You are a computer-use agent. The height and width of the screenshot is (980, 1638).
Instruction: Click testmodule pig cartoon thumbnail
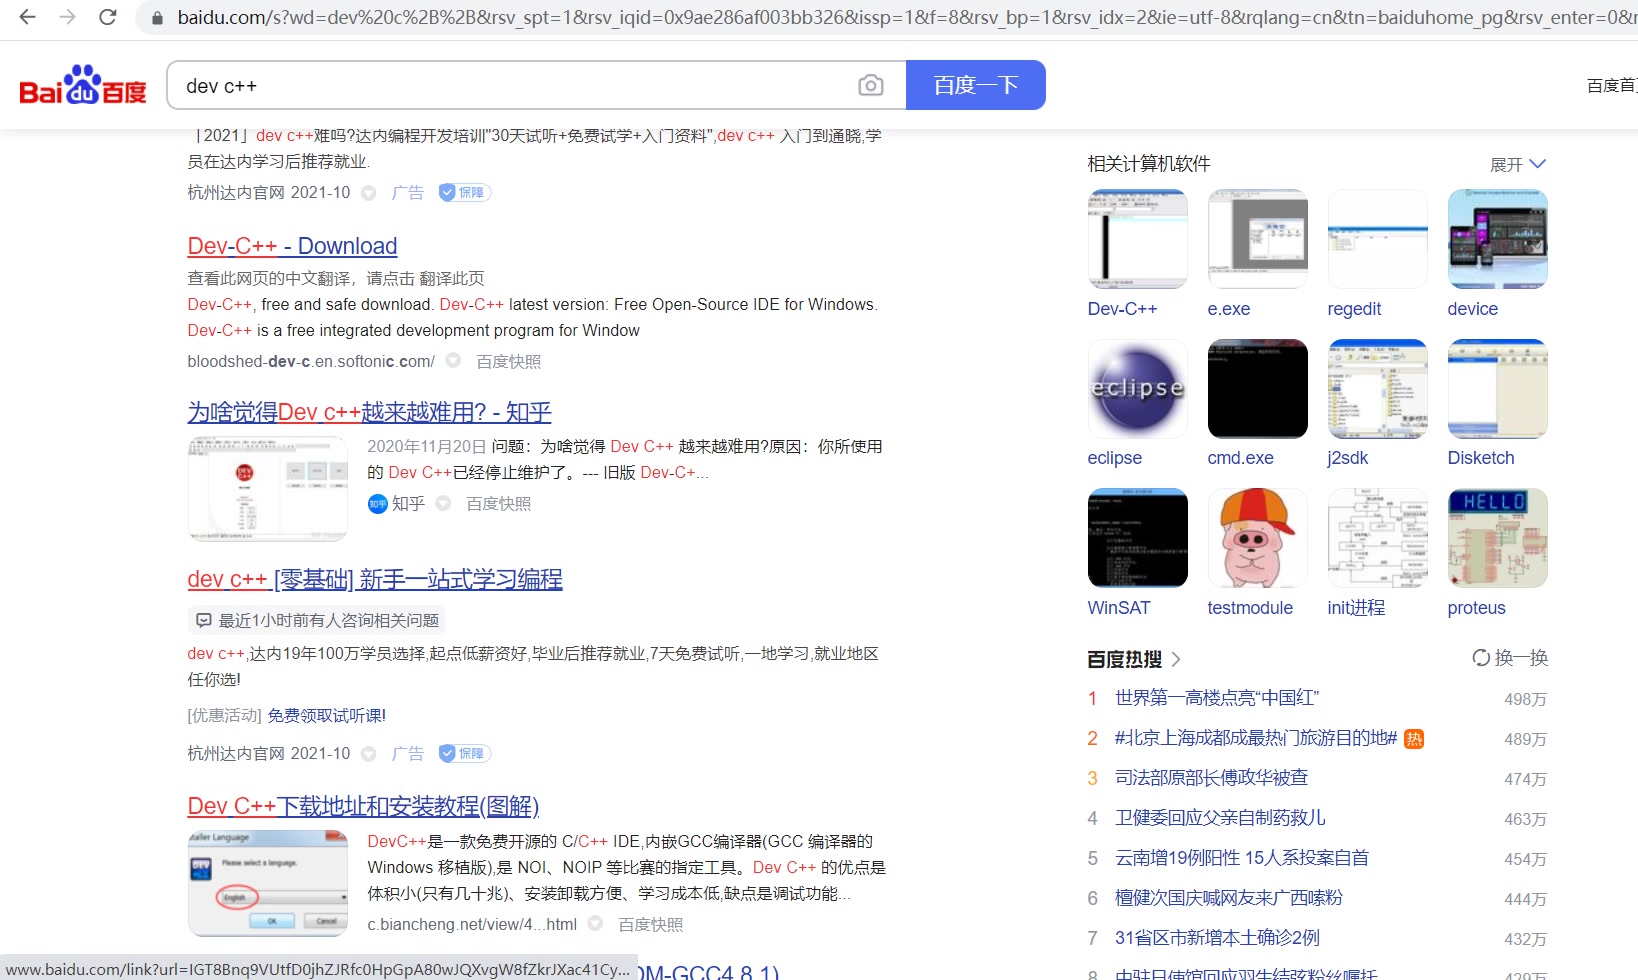(x=1257, y=538)
